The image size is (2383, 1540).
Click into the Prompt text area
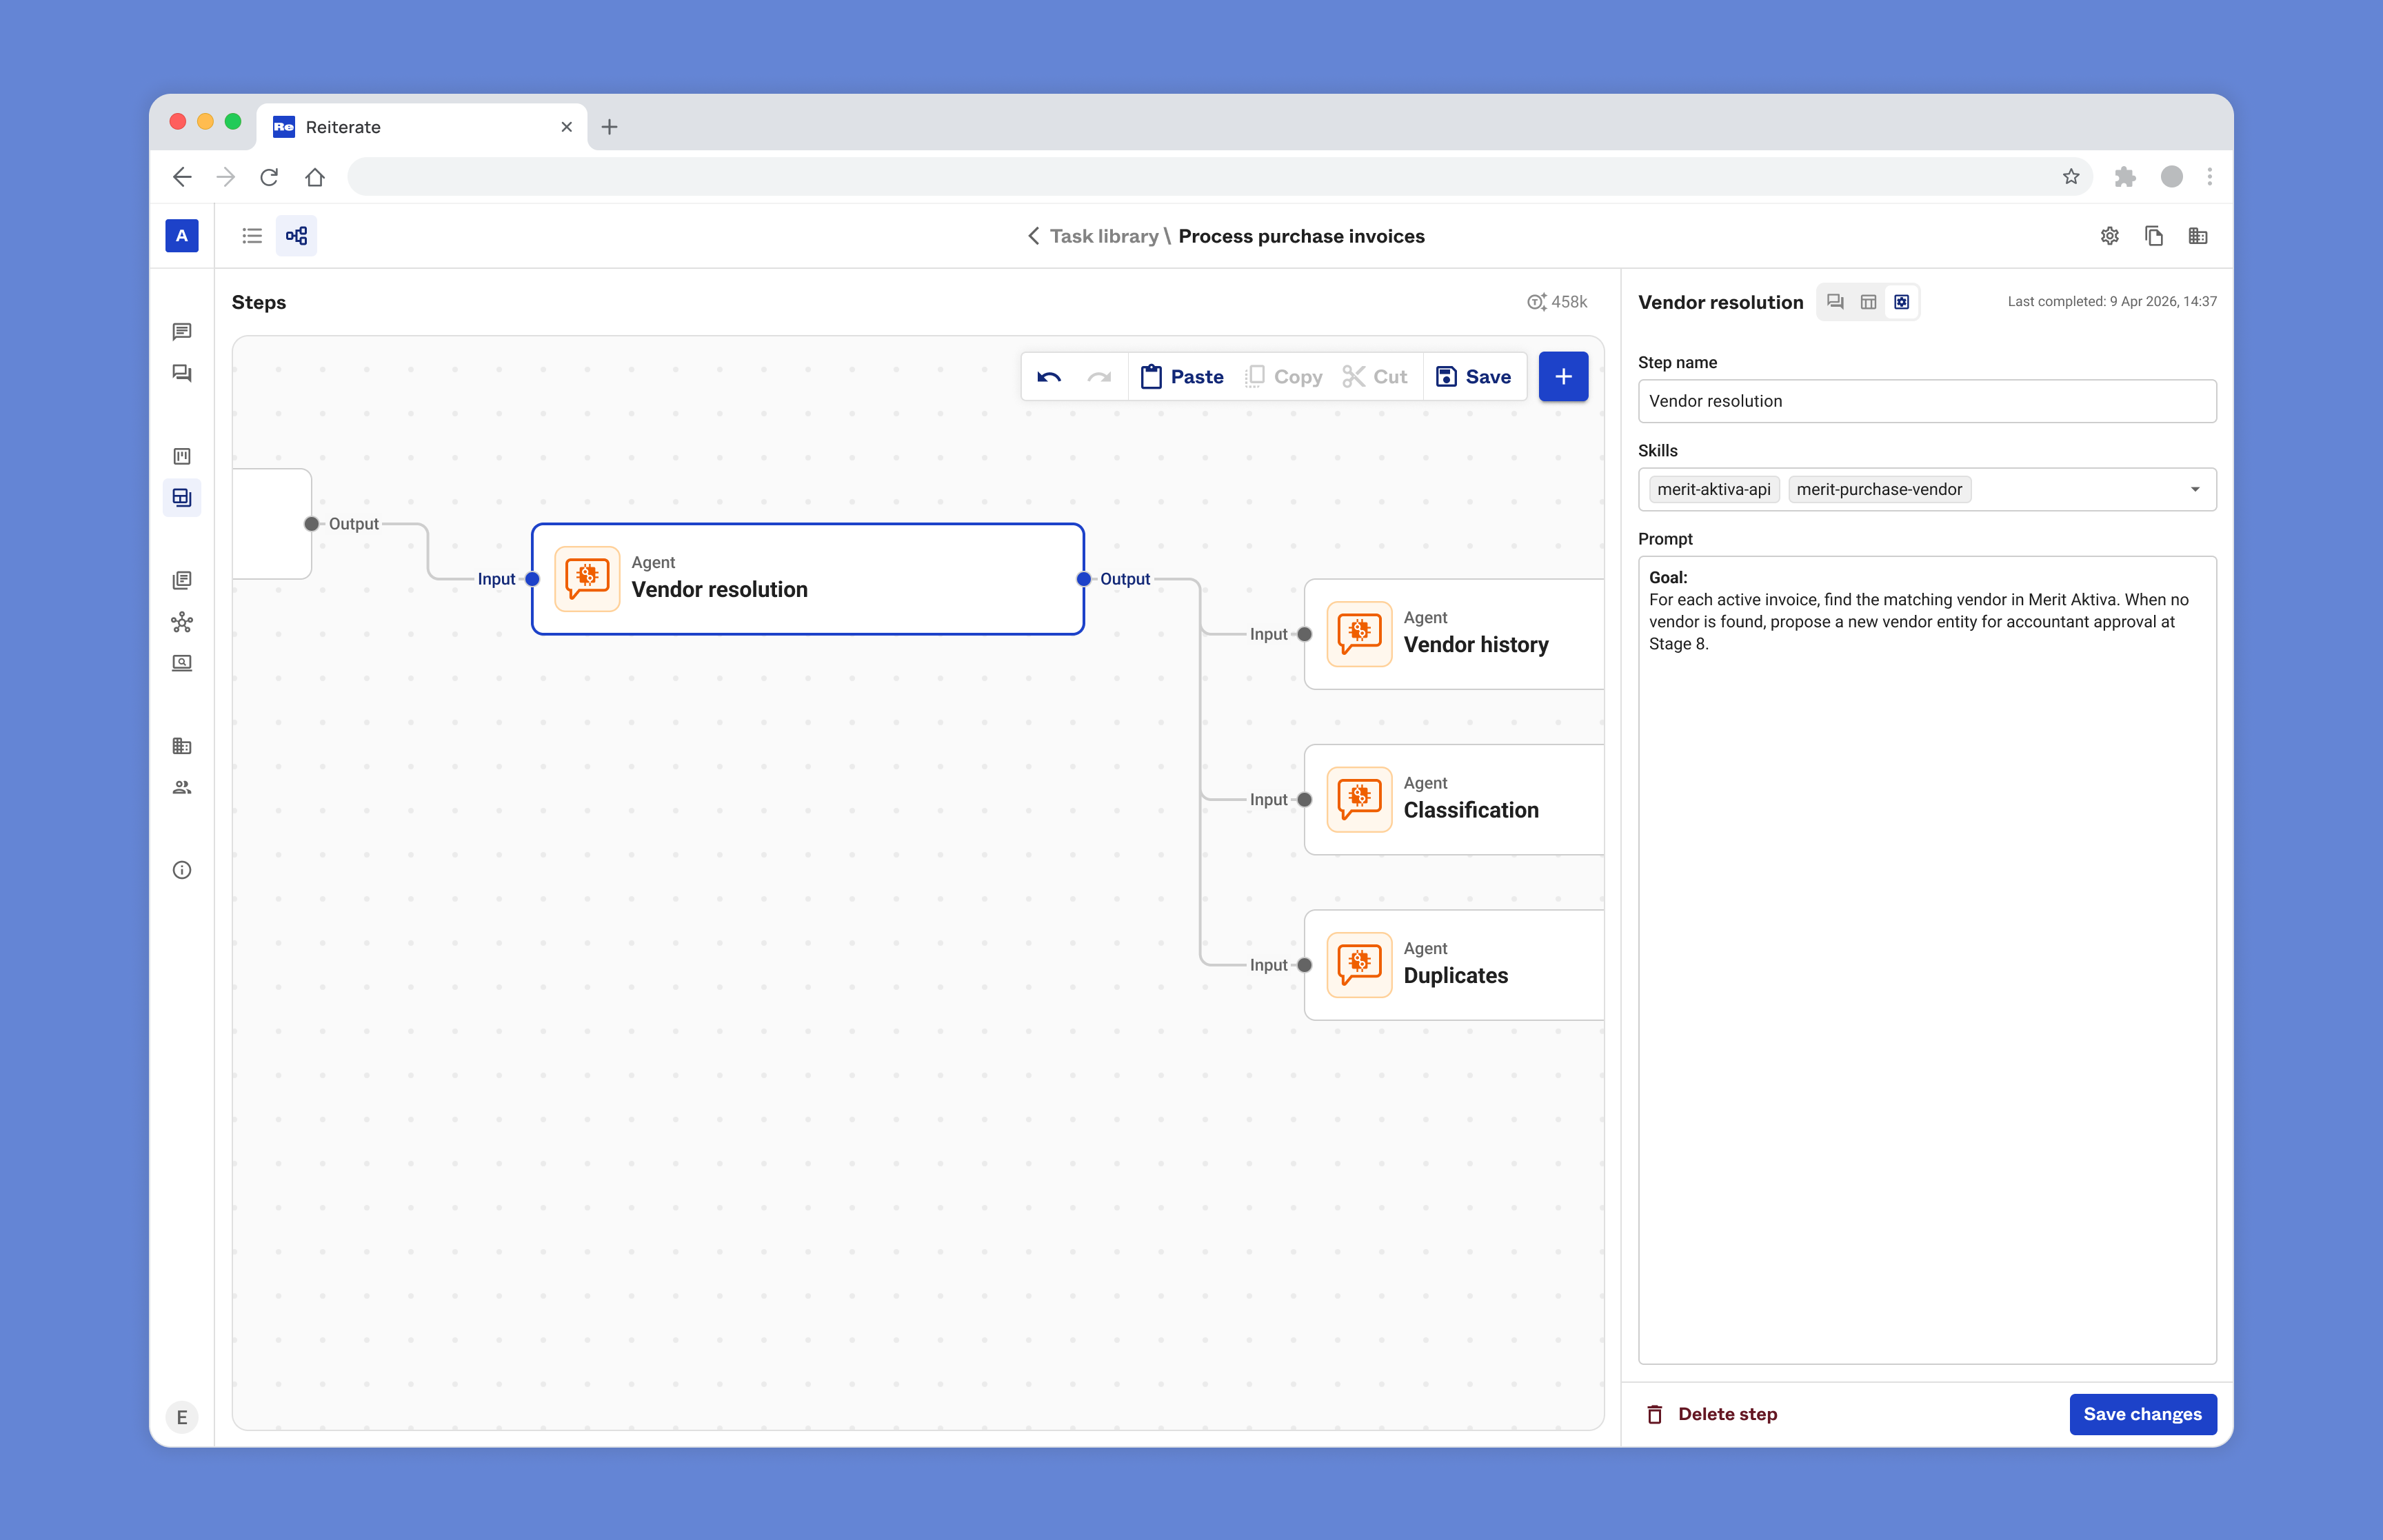[x=1927, y=960]
